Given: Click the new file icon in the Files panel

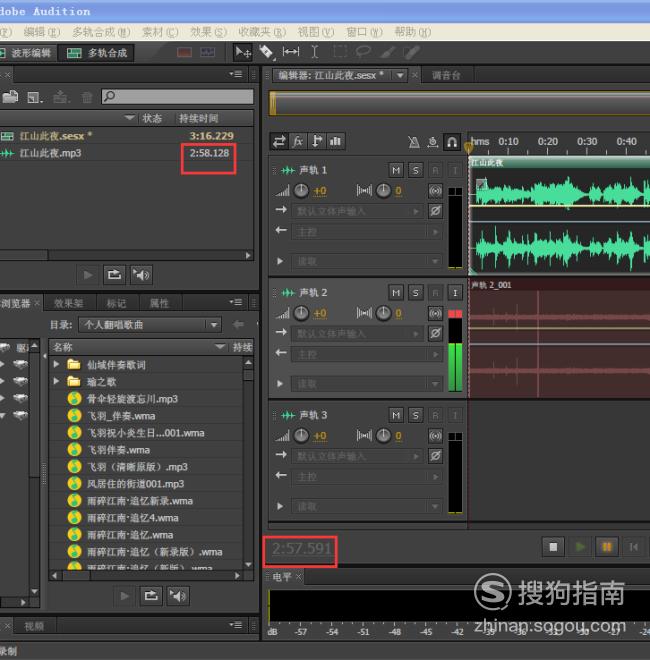Looking at the screenshot, I should (x=35, y=98).
